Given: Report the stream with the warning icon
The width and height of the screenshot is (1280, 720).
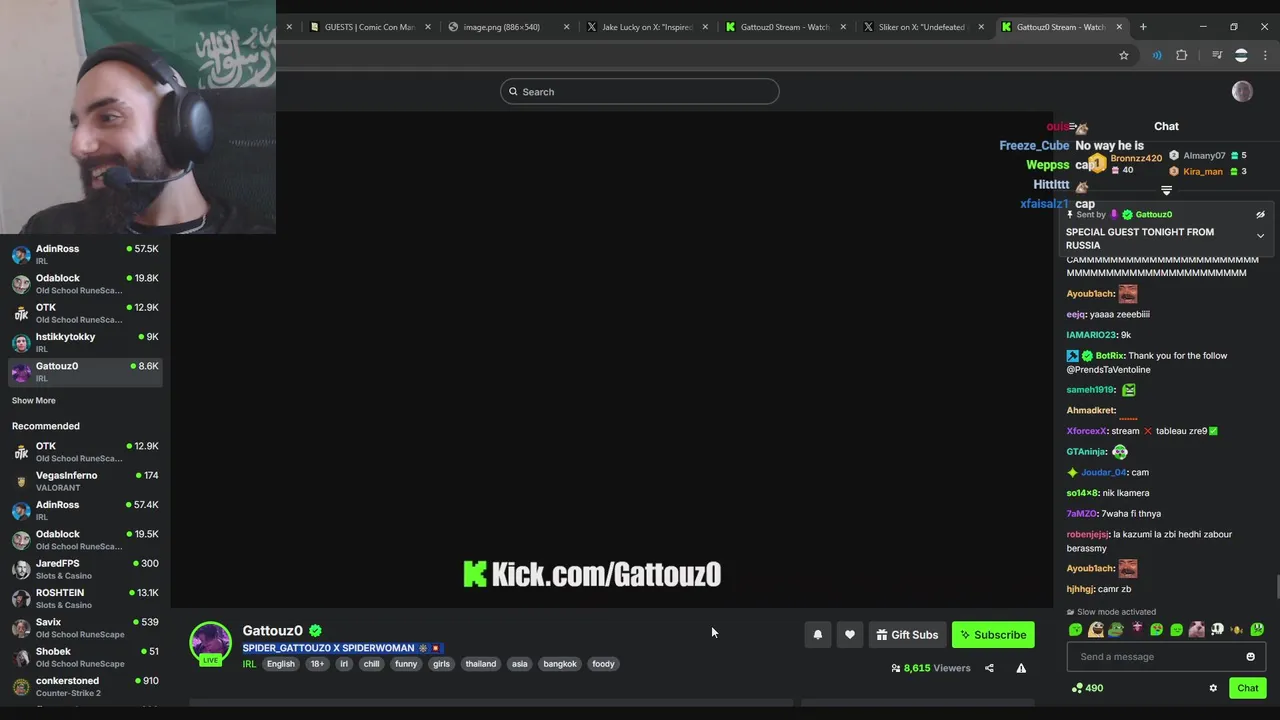Looking at the screenshot, I should point(1021,668).
